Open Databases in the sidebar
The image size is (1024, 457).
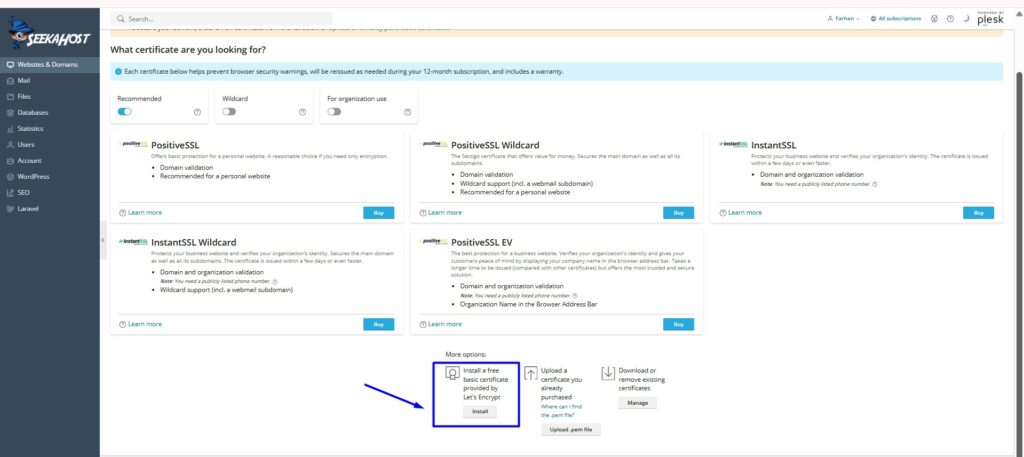tap(50, 113)
